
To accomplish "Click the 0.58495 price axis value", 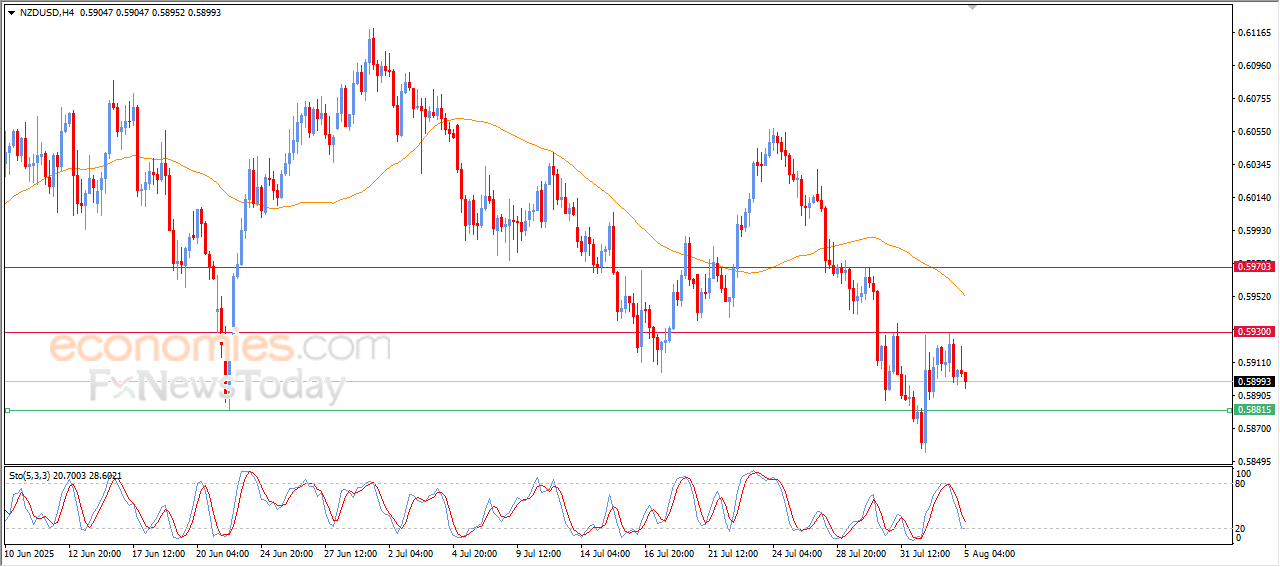I will point(1254,462).
